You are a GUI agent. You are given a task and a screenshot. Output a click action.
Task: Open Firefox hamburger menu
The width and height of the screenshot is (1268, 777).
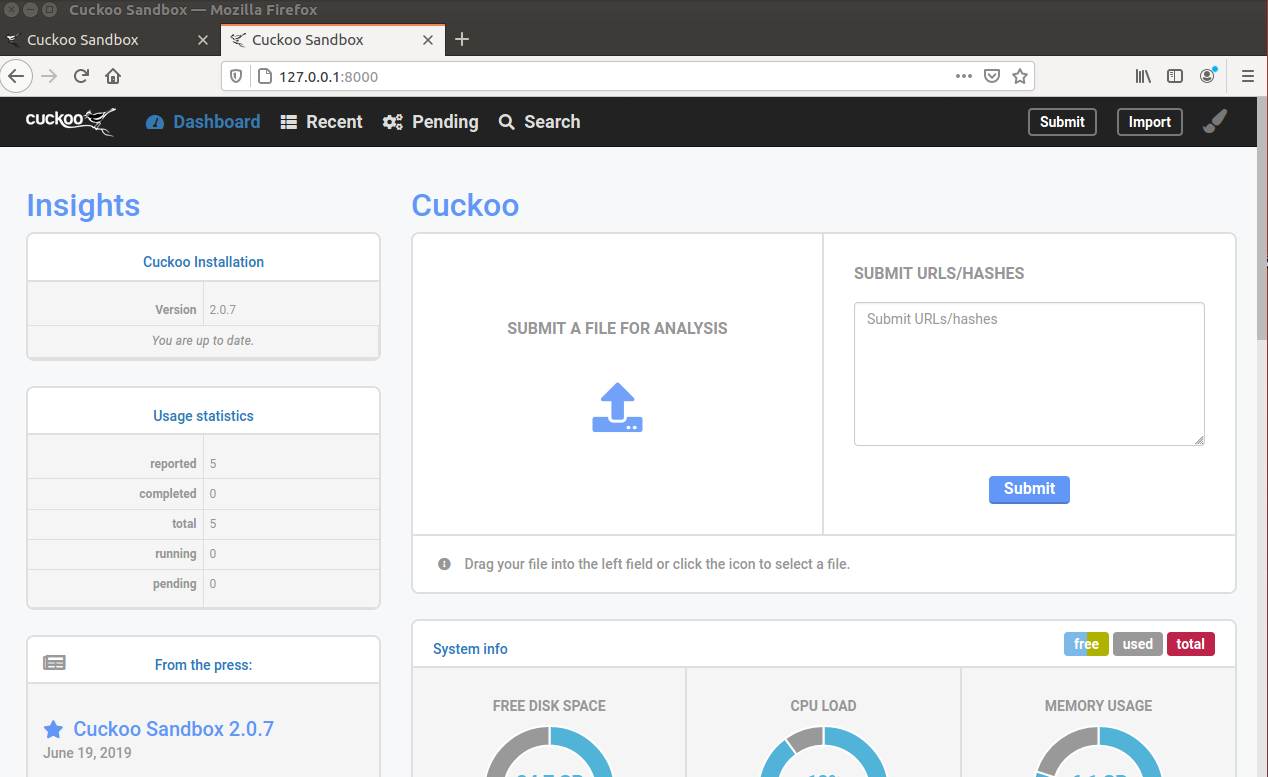(1247, 76)
